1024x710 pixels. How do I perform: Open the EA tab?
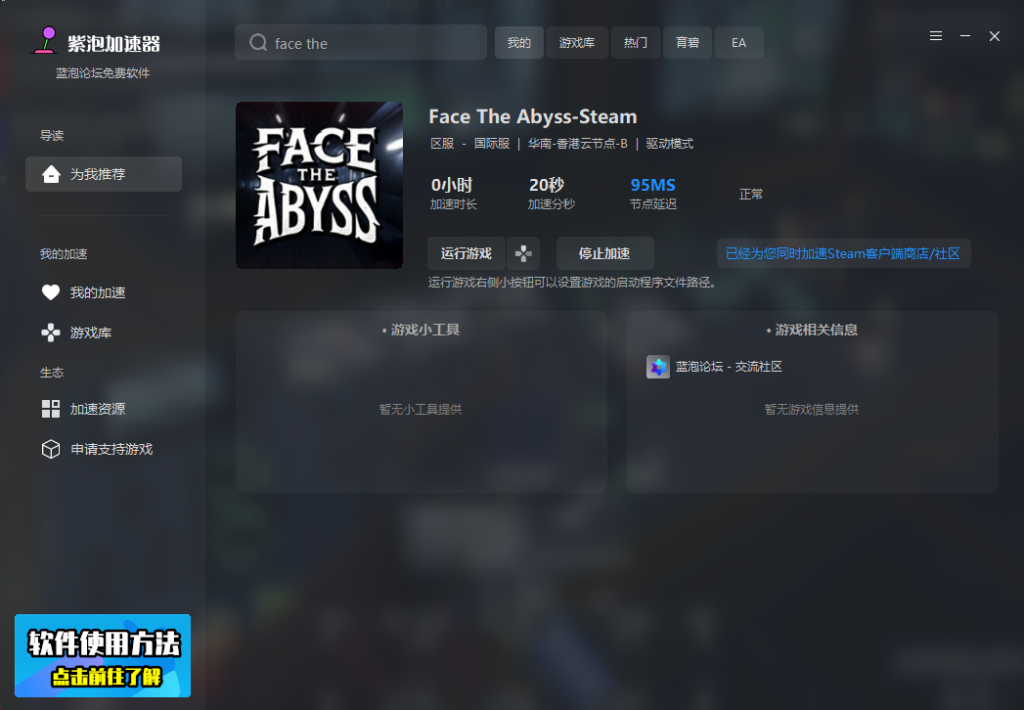[739, 42]
